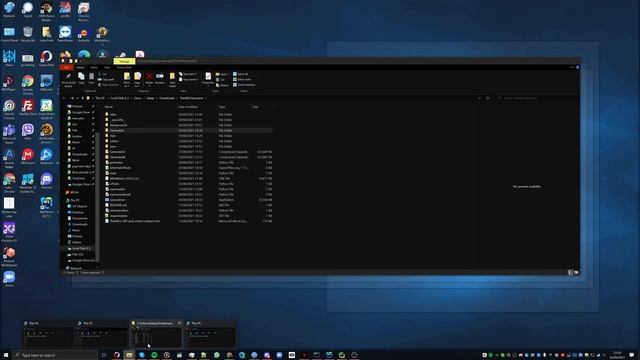This screenshot has width=640, height=360.
Task: Switch to the View ribbon tab
Action: coord(107,67)
